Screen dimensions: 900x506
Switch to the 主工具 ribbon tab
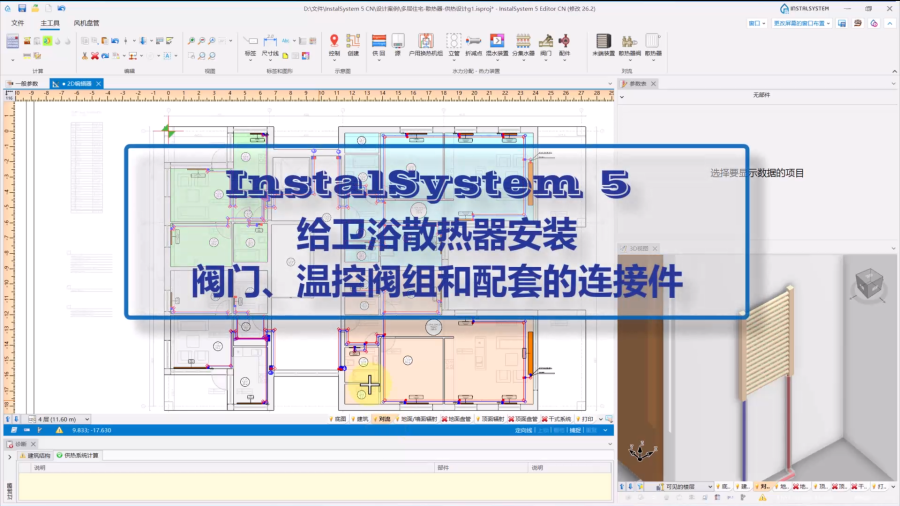click(50, 23)
